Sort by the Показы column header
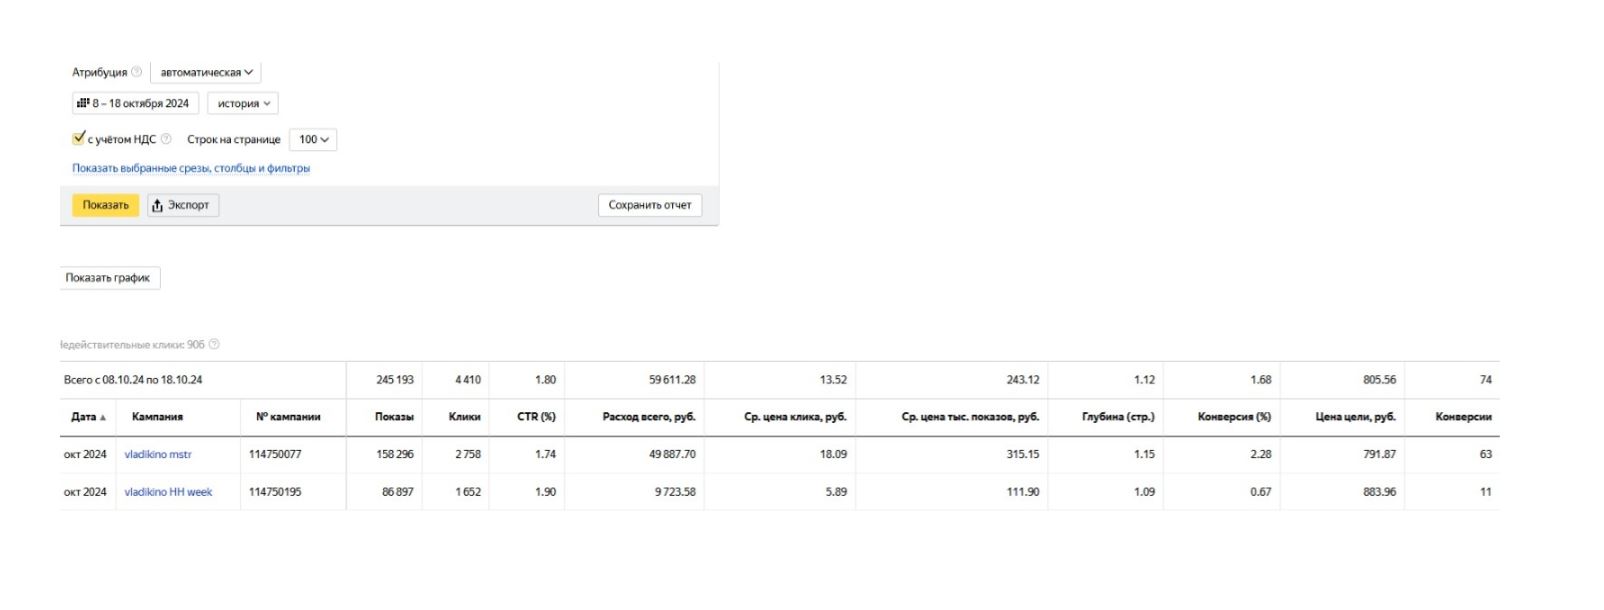1604x610 pixels. pyautogui.click(x=394, y=417)
